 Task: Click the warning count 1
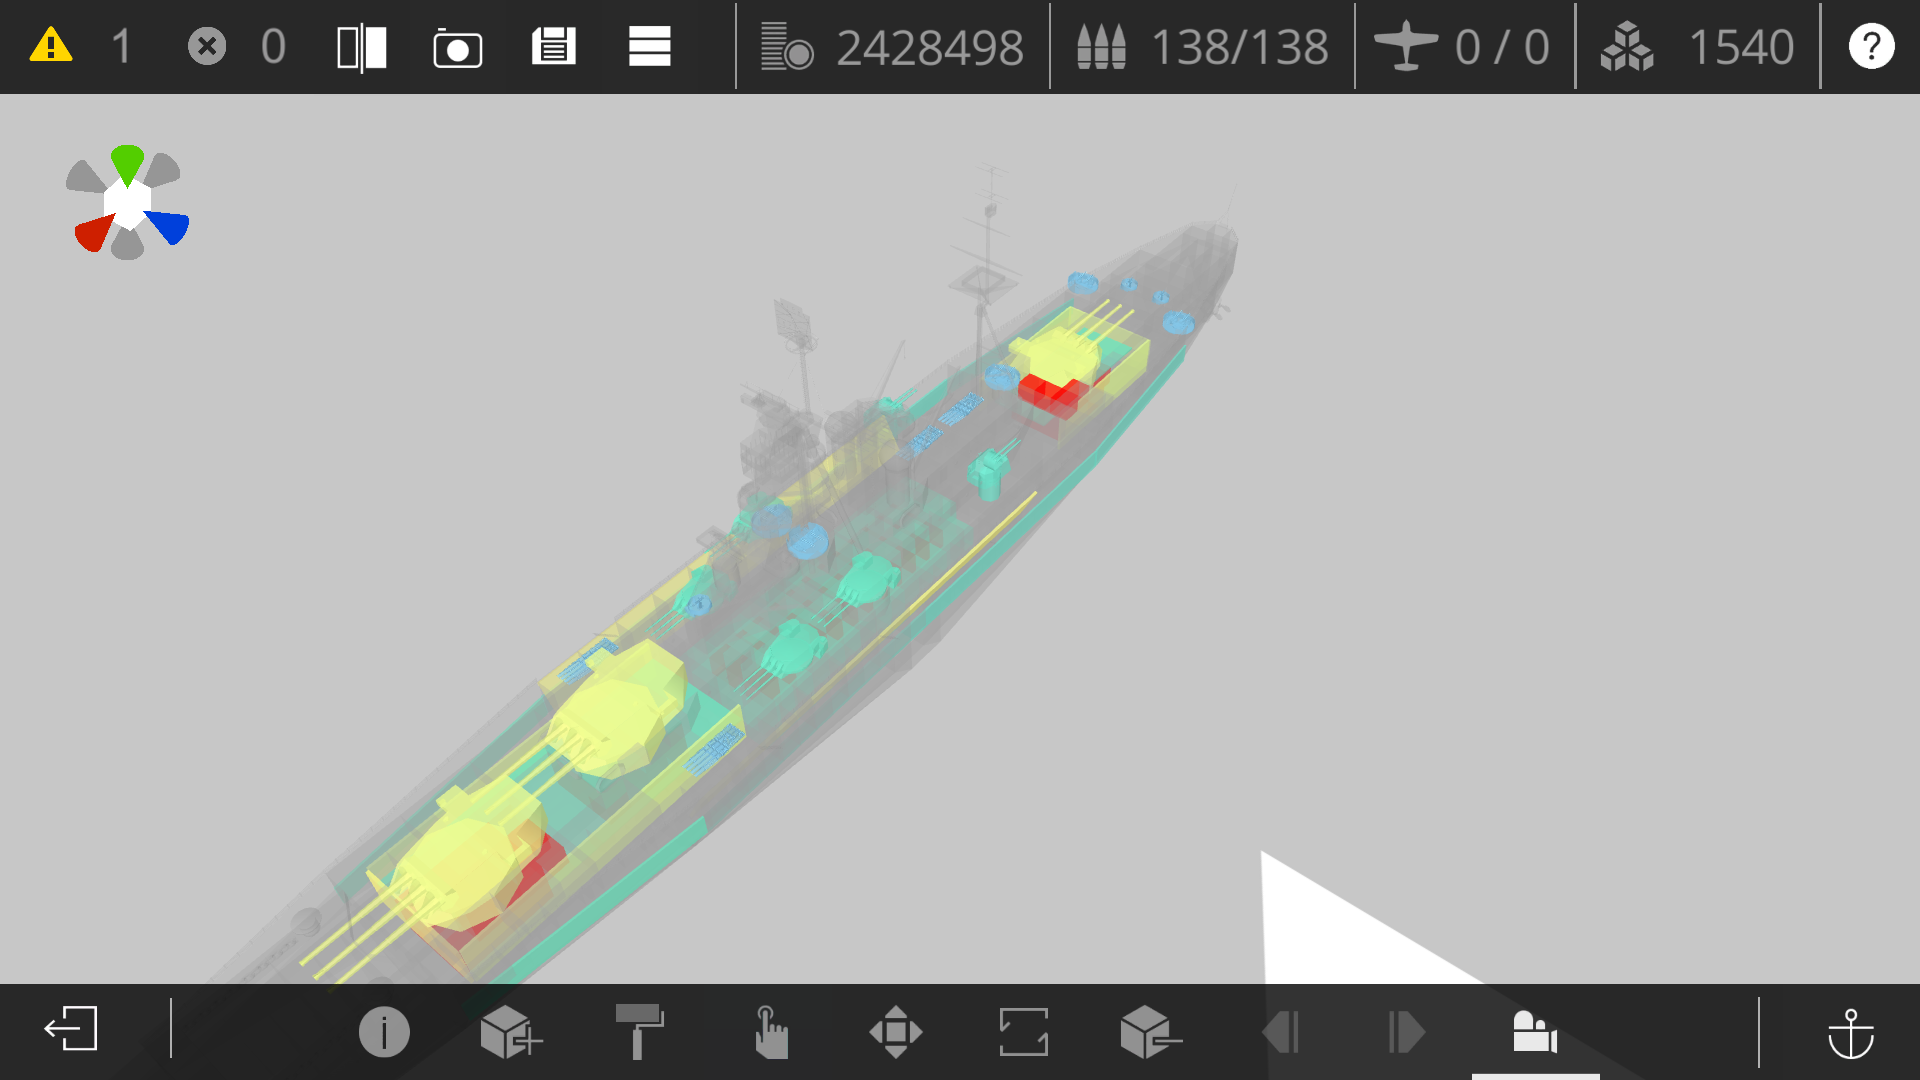[121, 47]
